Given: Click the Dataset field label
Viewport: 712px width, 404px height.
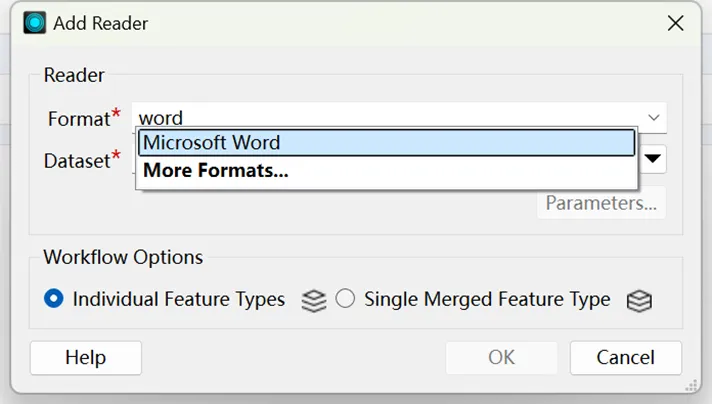Looking at the screenshot, I should click(x=76, y=159).
